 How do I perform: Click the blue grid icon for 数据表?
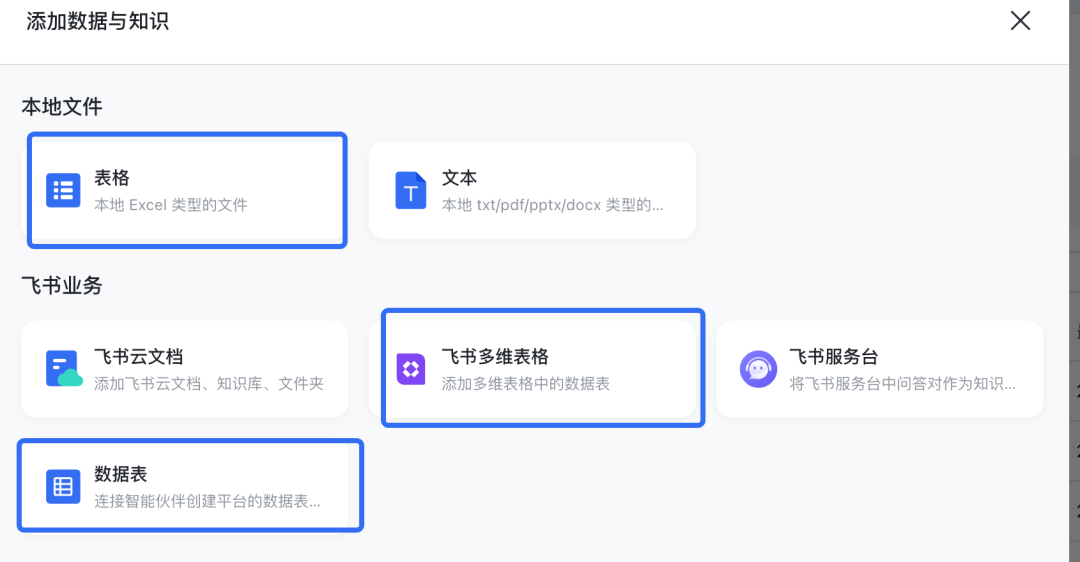click(x=63, y=486)
